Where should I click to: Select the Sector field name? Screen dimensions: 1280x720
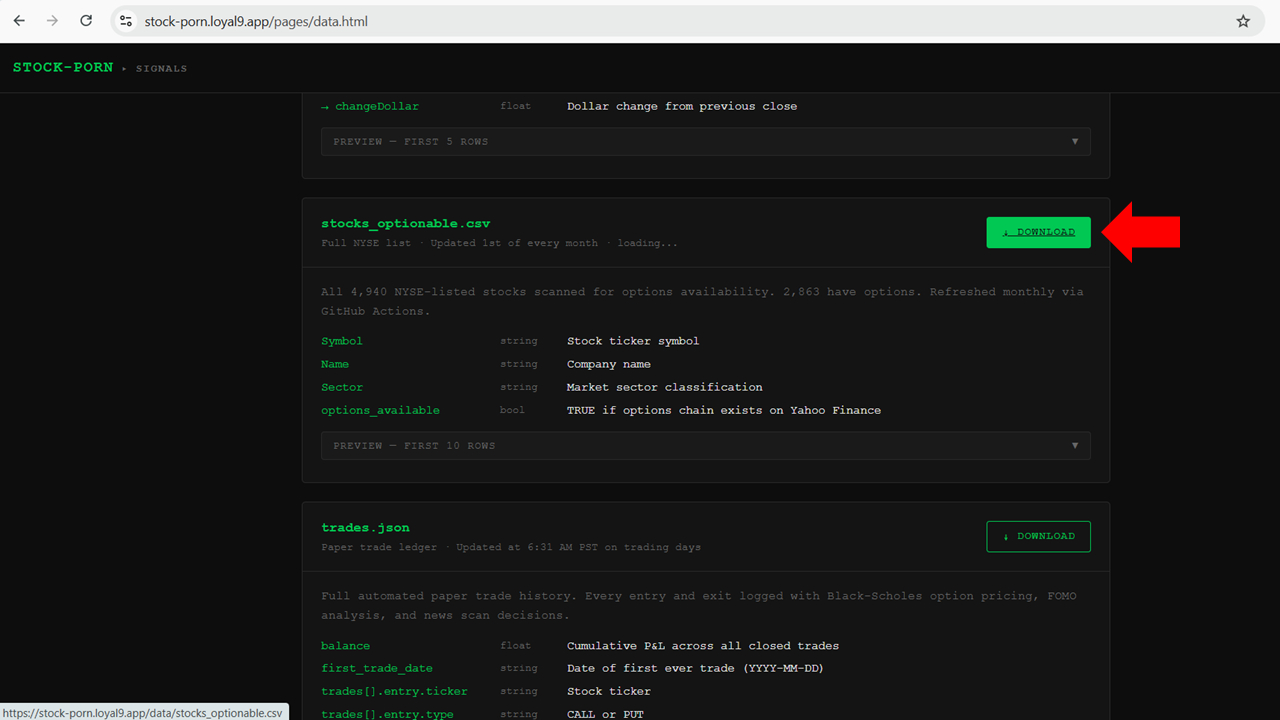coord(342,387)
